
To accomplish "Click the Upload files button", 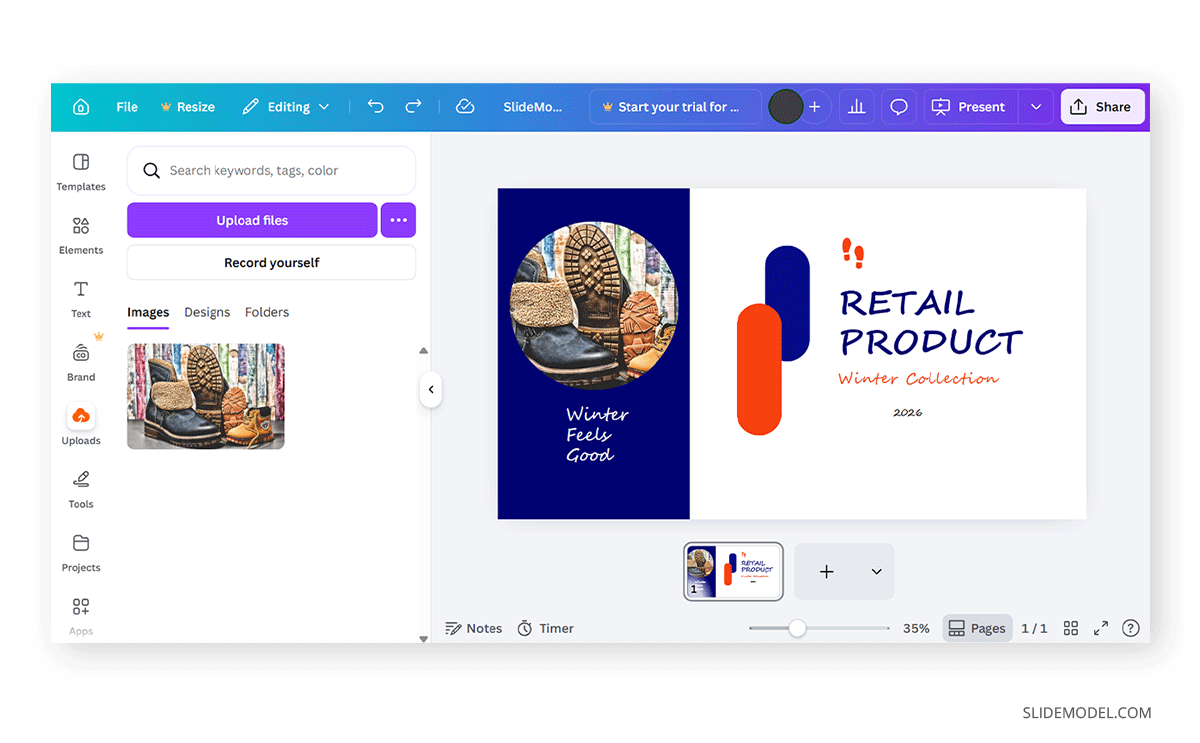I will pos(252,220).
